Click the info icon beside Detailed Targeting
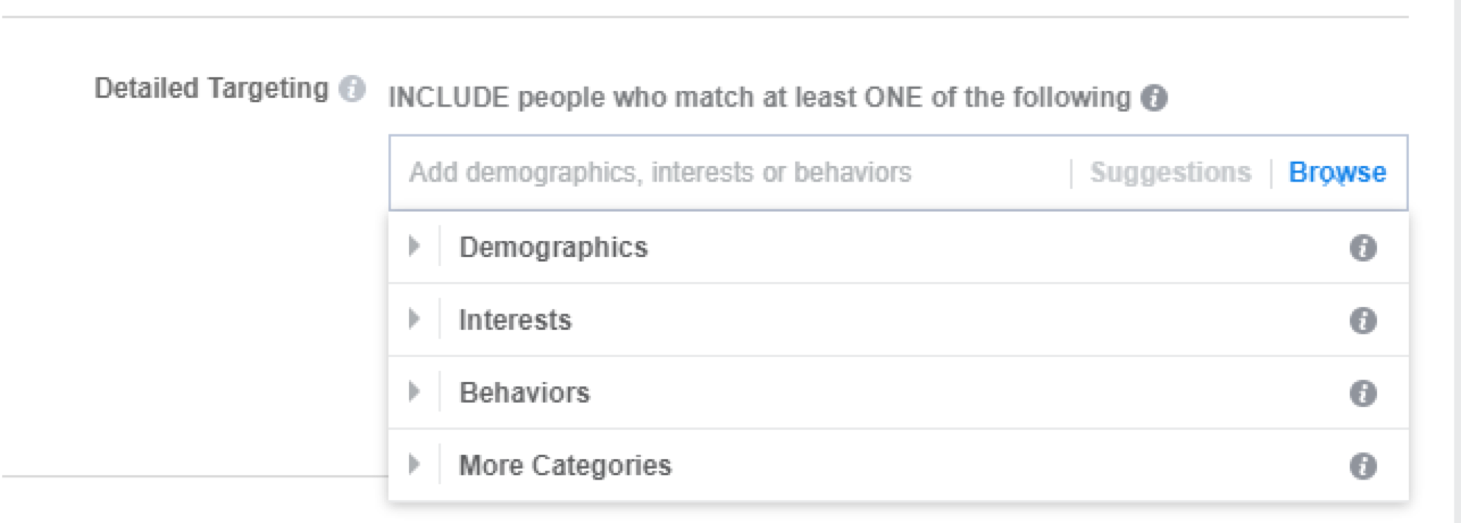 pyautogui.click(x=352, y=89)
